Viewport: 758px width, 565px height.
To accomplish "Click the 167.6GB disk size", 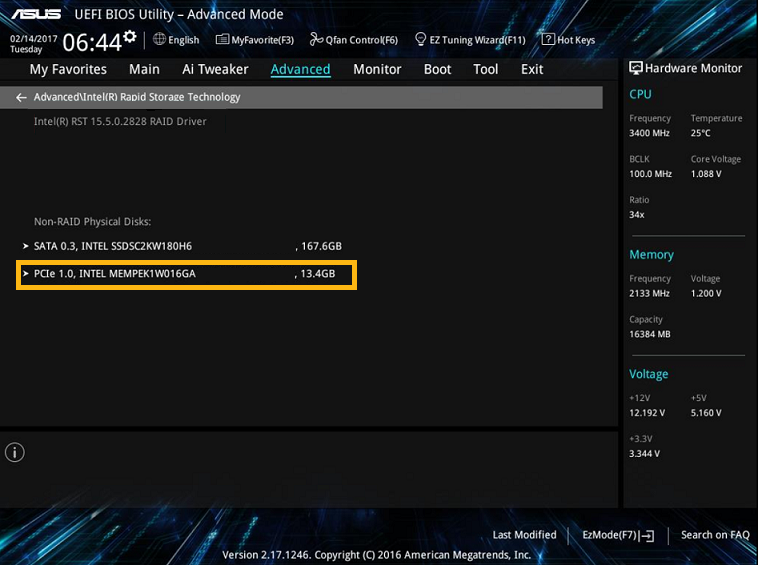I will tap(321, 246).
